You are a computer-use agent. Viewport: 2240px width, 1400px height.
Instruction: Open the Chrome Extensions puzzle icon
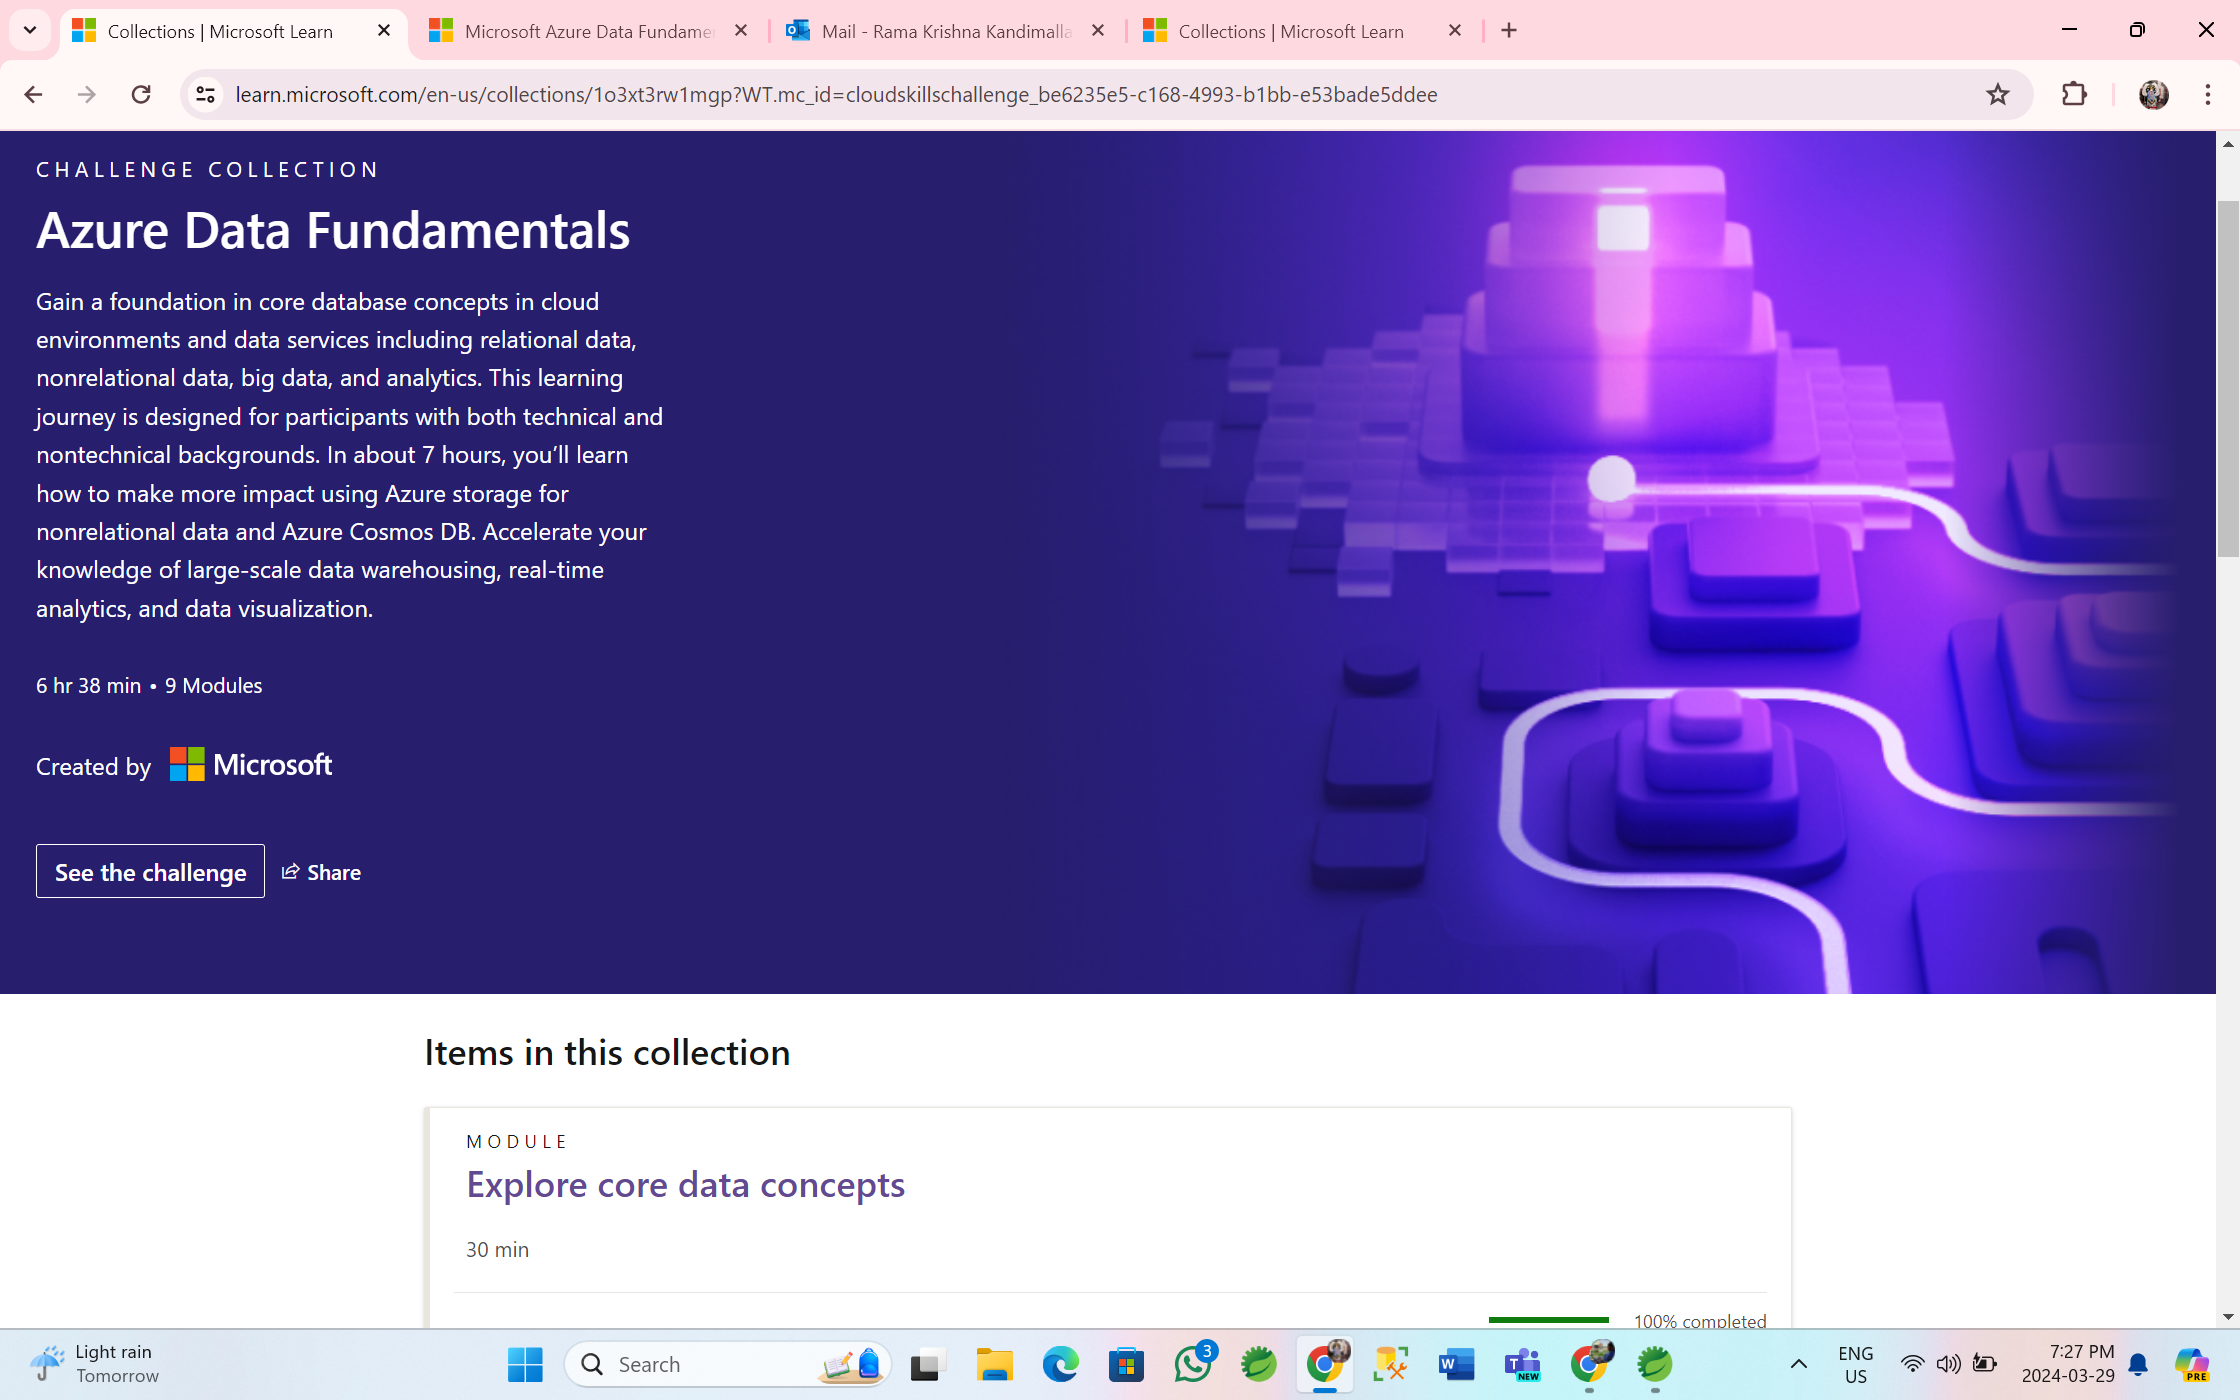coord(2074,94)
